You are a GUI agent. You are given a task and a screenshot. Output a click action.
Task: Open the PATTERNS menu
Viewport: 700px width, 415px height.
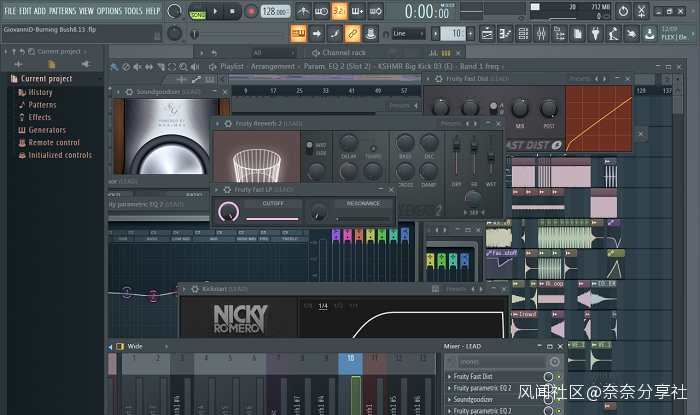coord(62,11)
